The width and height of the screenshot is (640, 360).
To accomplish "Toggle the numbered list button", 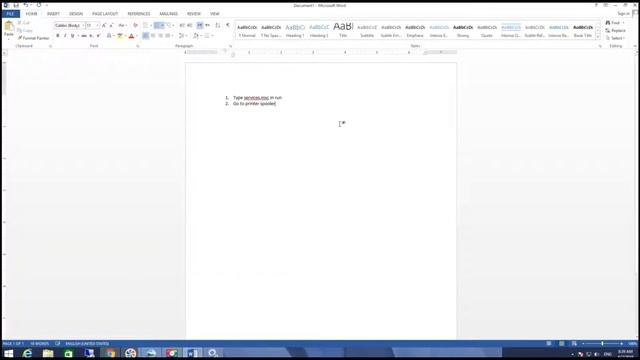I will coord(157,25).
